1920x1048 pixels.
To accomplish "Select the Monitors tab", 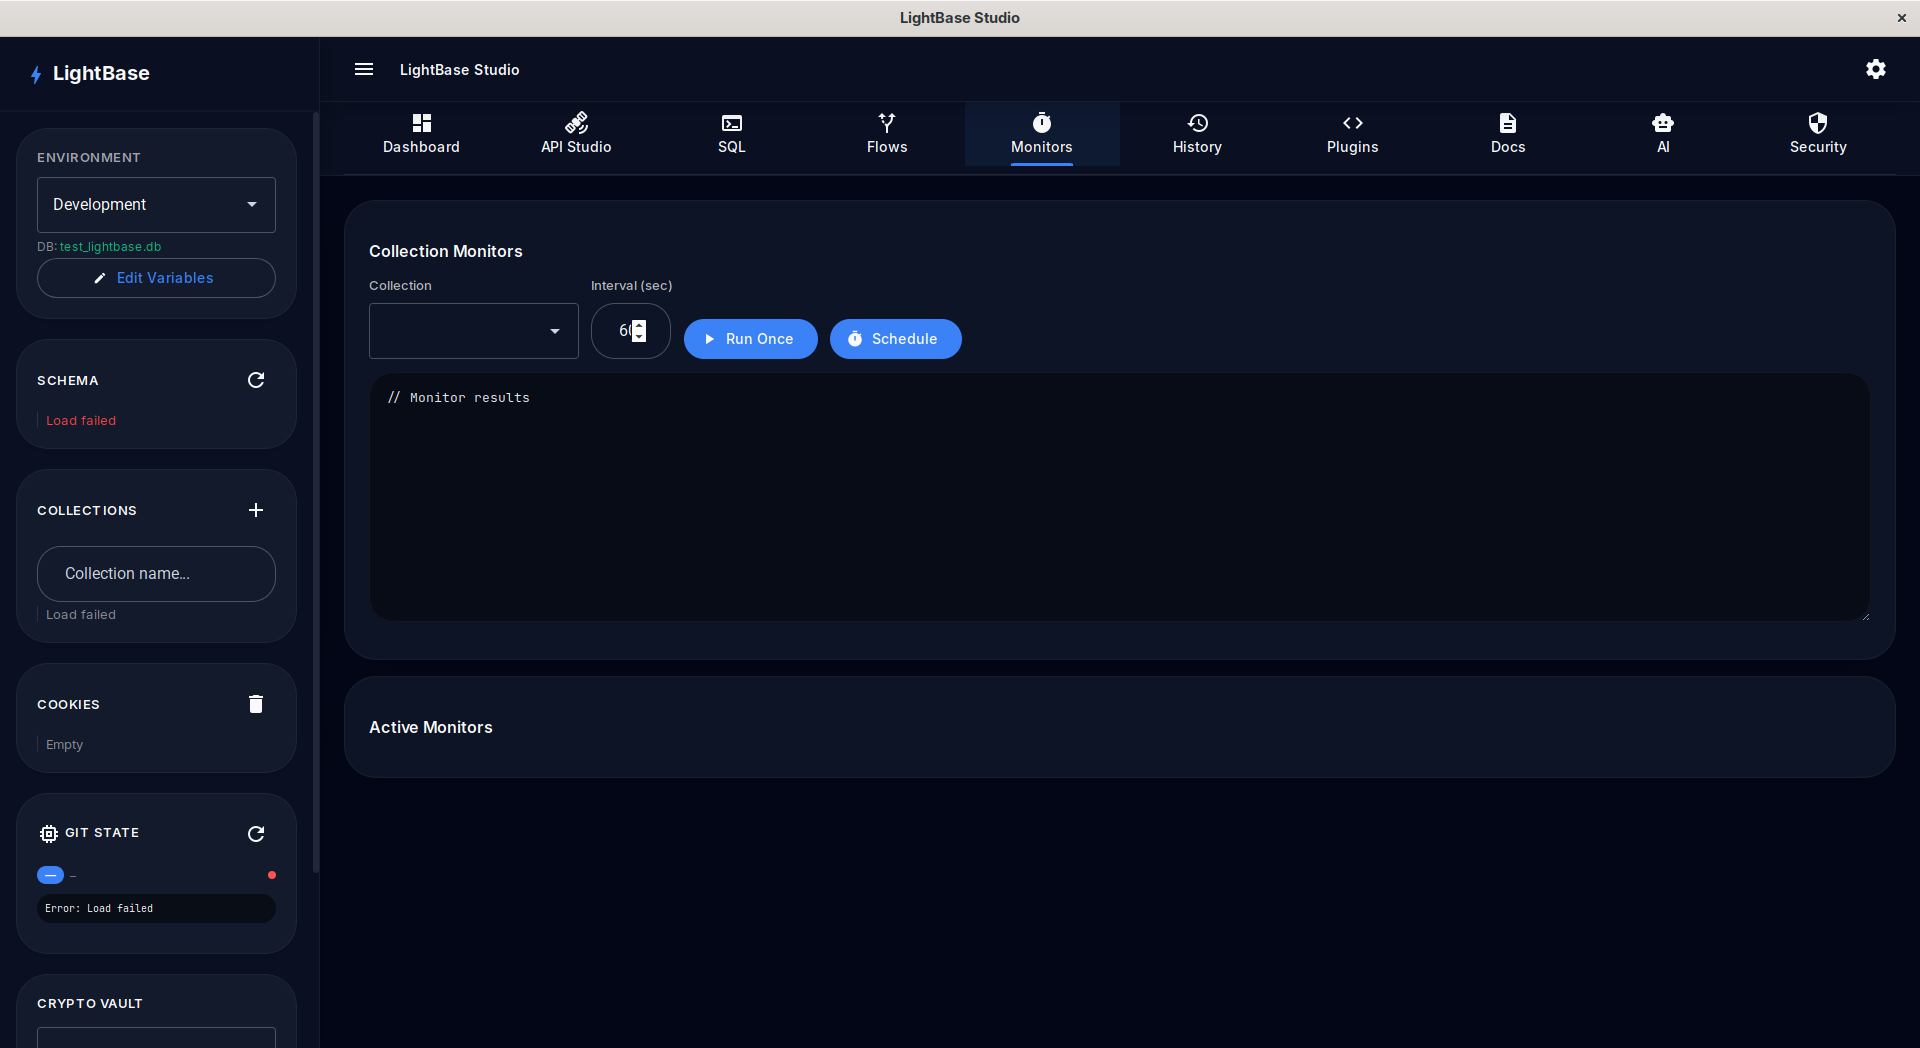I will pyautogui.click(x=1042, y=134).
